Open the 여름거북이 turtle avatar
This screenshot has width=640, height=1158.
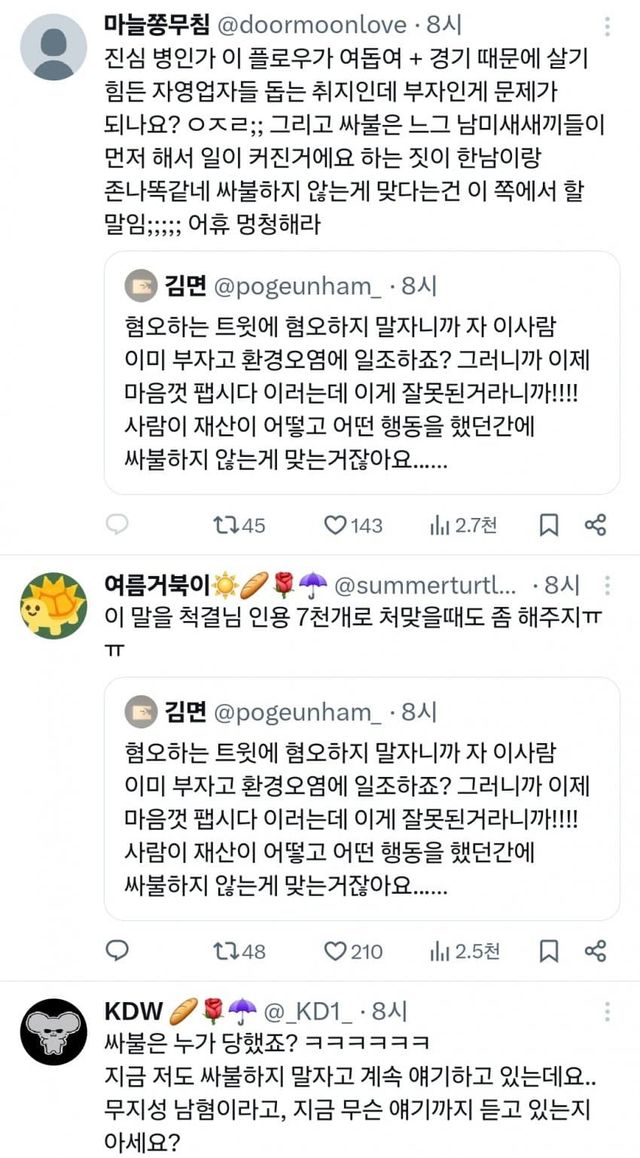[x=54, y=605]
